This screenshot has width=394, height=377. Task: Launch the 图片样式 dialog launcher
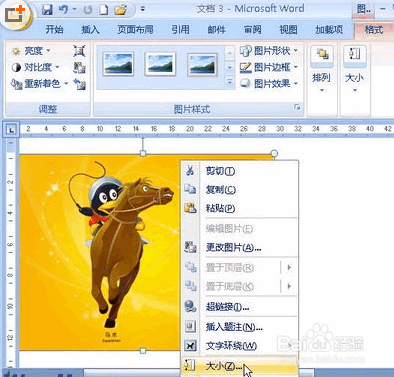[297, 107]
